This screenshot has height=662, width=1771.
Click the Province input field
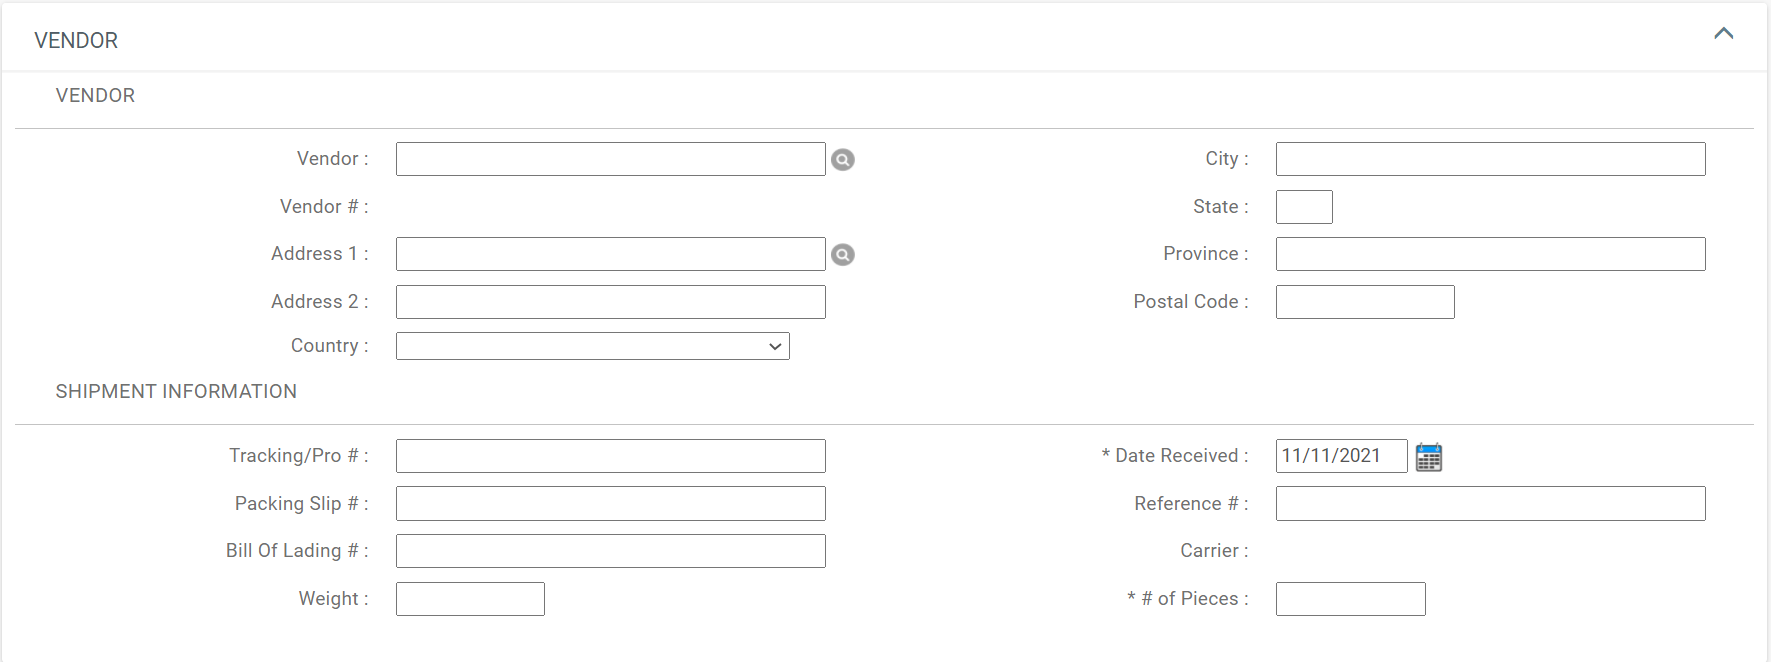pos(1490,254)
